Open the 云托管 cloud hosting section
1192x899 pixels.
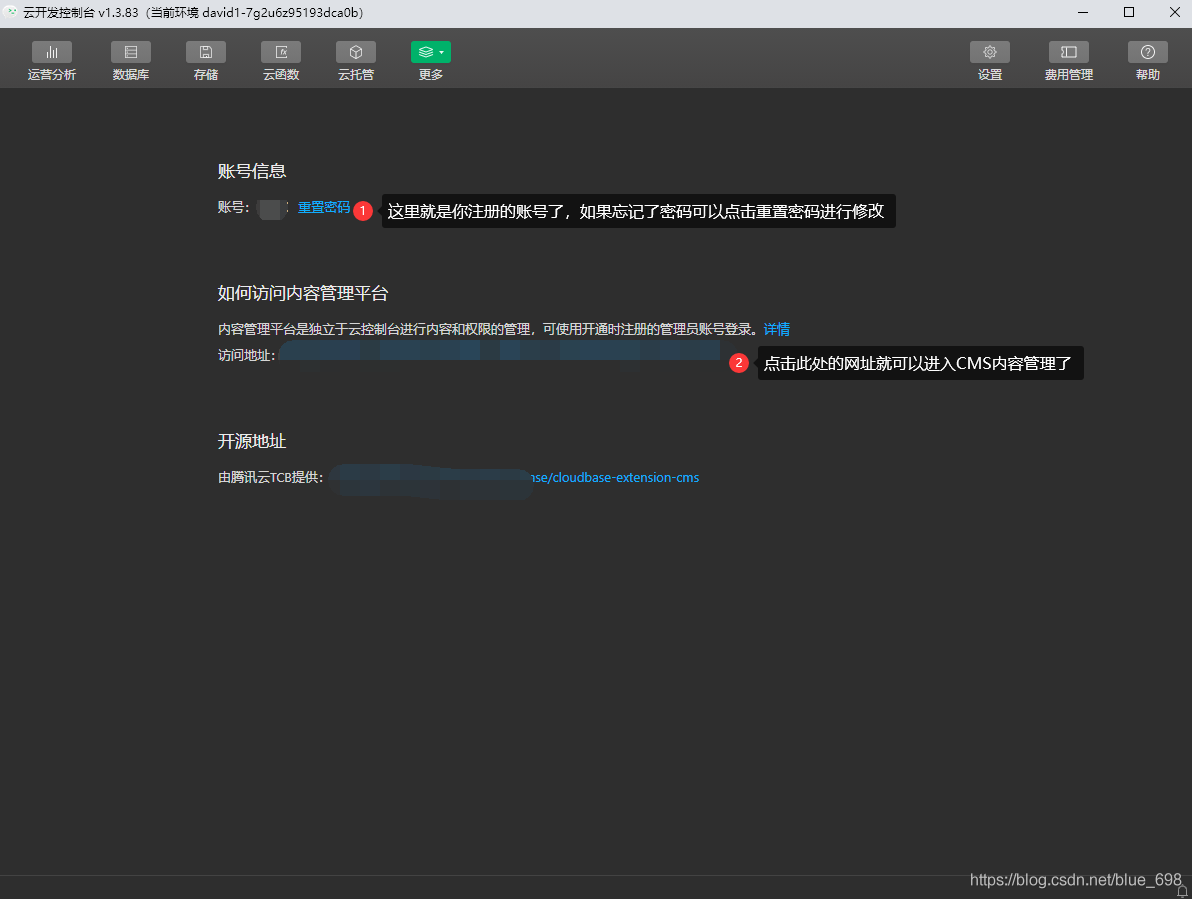356,61
